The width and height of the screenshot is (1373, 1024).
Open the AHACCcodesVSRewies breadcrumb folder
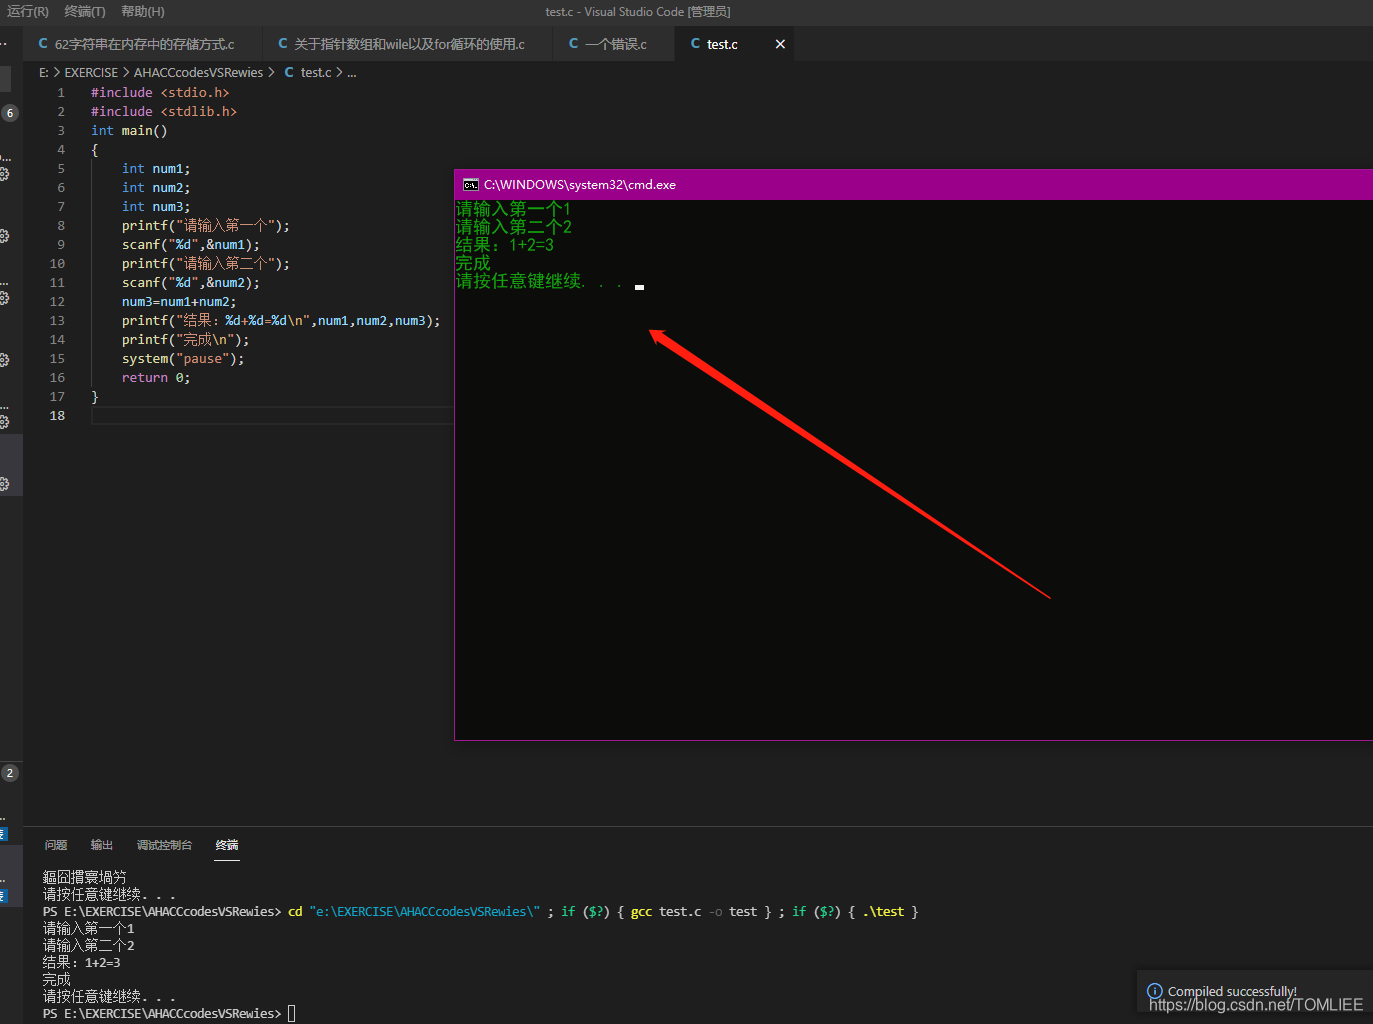point(198,72)
